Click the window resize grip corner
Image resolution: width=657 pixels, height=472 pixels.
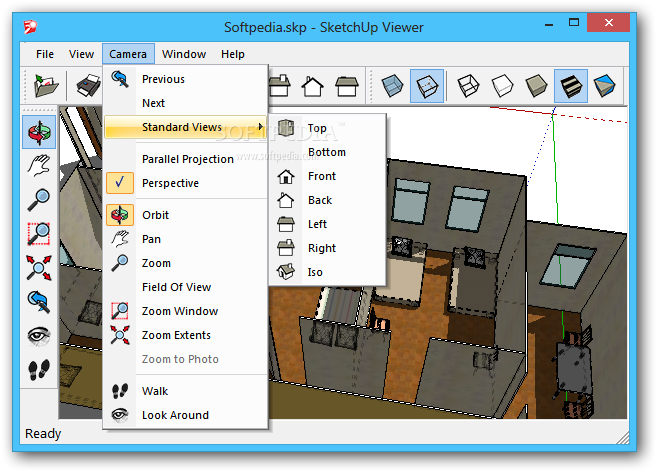pos(623,438)
